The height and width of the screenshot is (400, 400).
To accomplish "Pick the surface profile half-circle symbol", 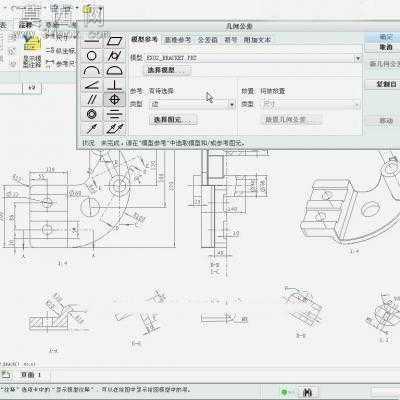I will [x=114, y=71].
